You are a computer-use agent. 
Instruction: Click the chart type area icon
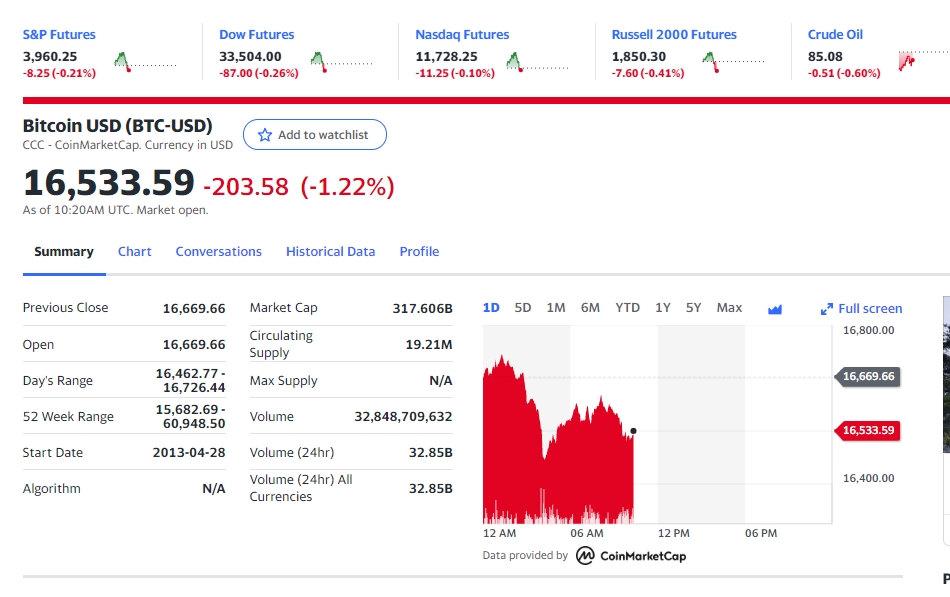[x=774, y=309]
